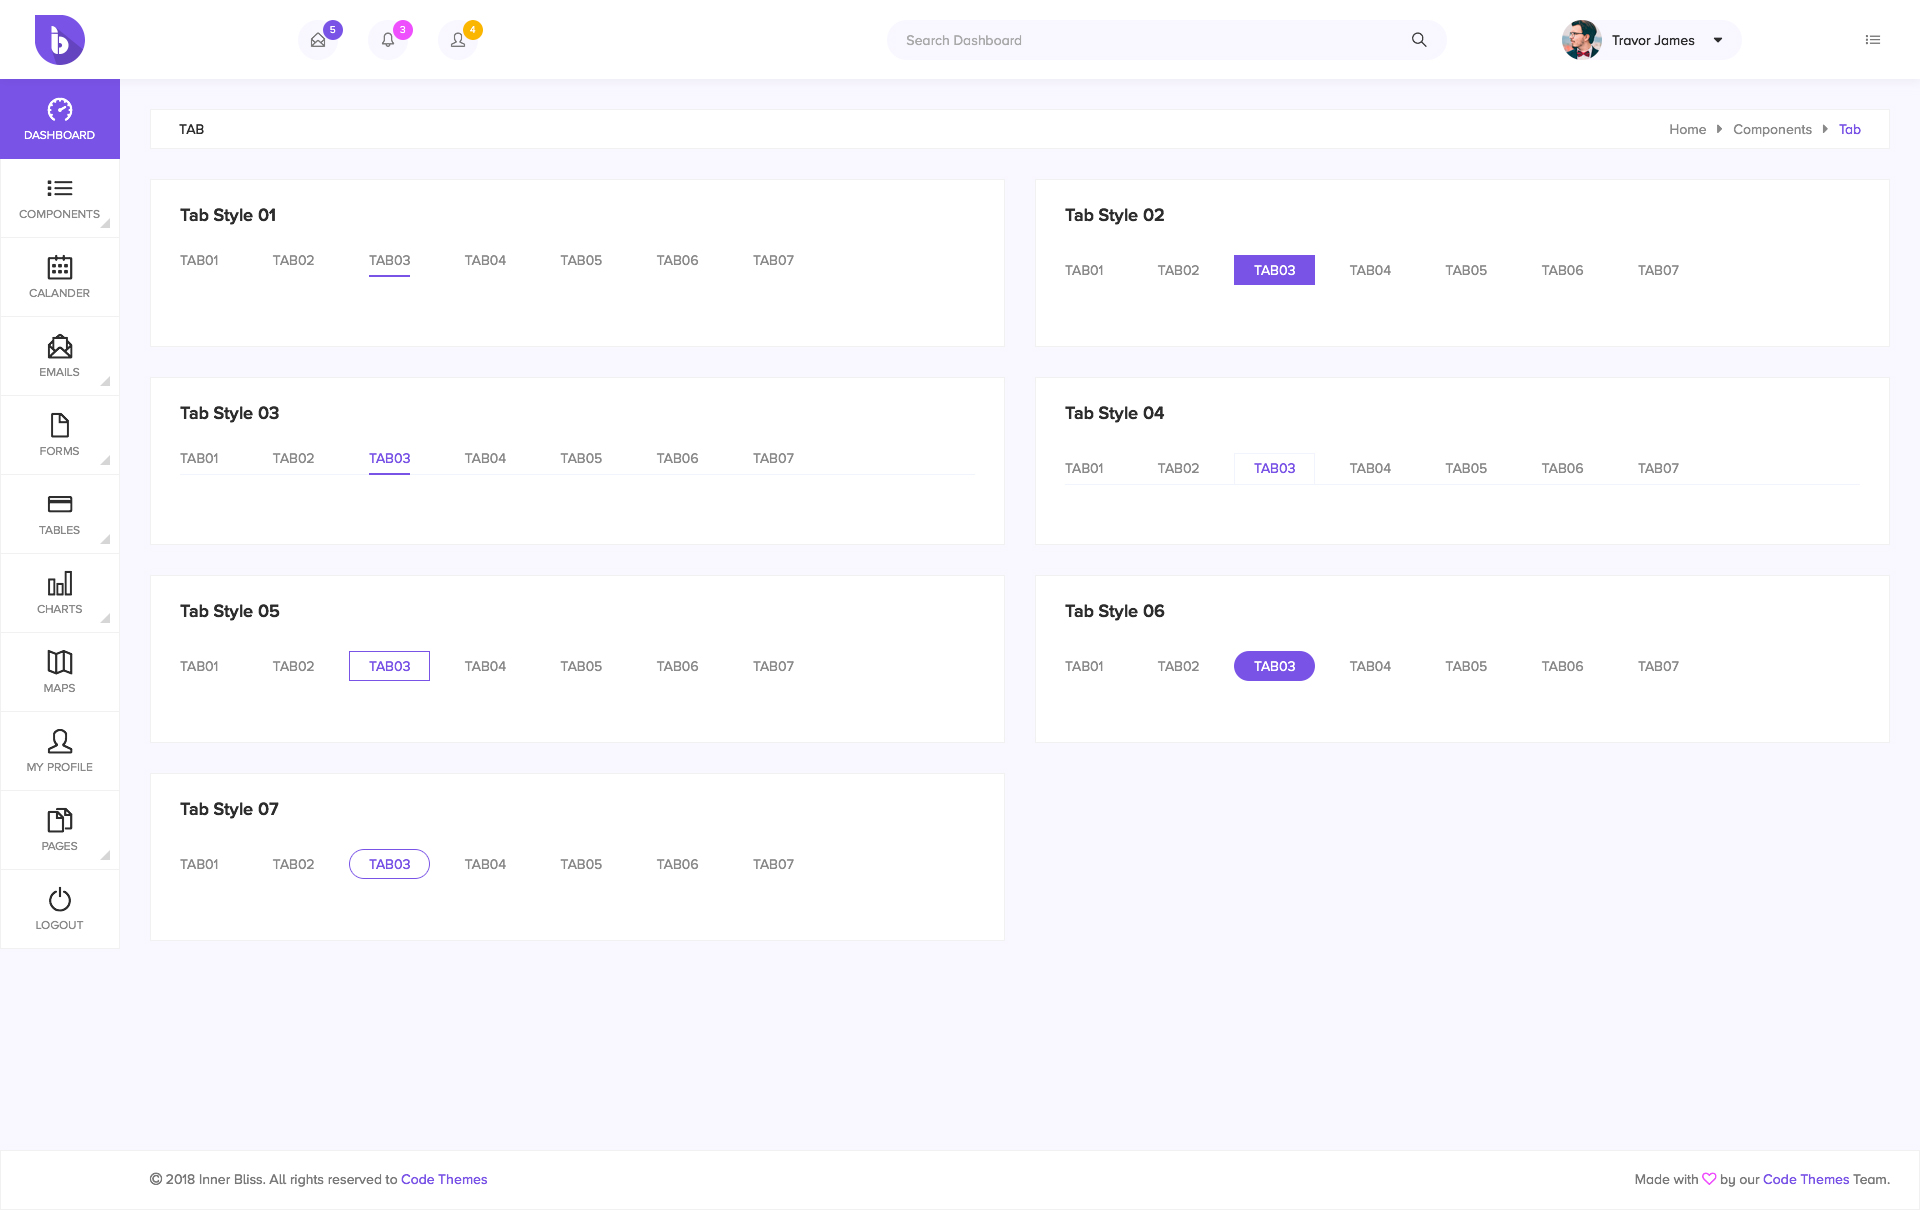Click the heart icon in the footer
Viewport: 1920px width, 1210px height.
click(1708, 1179)
